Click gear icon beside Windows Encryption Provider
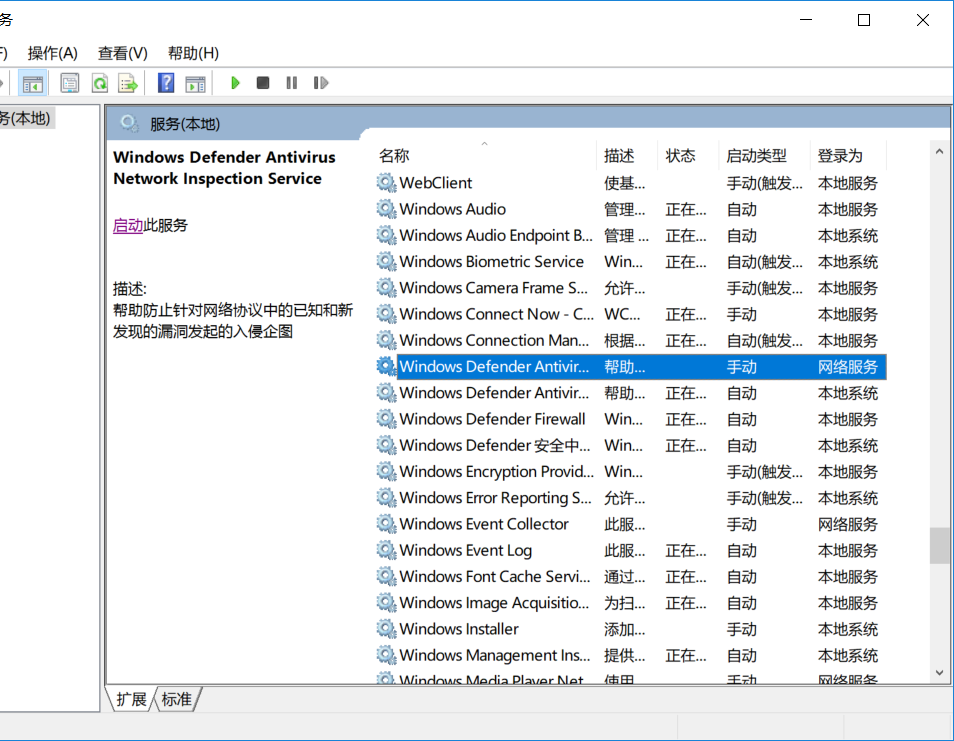The image size is (954, 741). point(386,471)
